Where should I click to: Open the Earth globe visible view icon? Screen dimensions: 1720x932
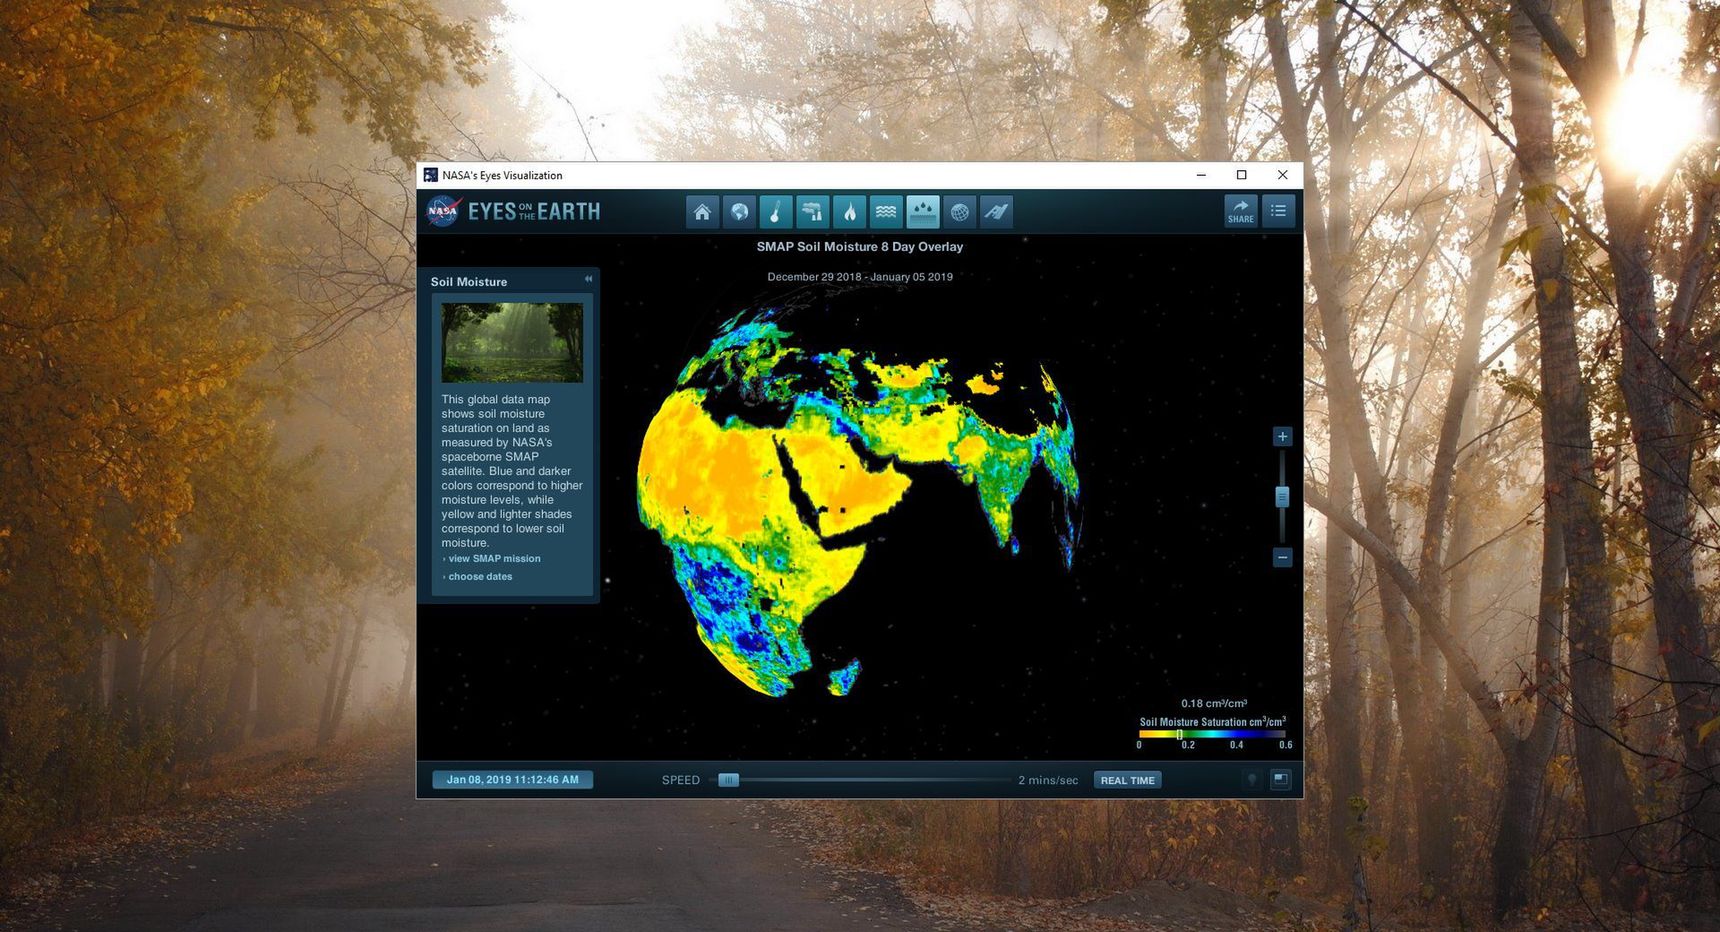[739, 212]
